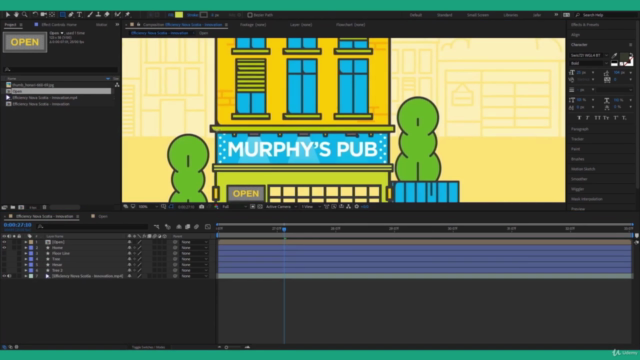Screen dimensions: 640x360
Task: Click the delete trash icon in Project panel
Action: point(44,207)
